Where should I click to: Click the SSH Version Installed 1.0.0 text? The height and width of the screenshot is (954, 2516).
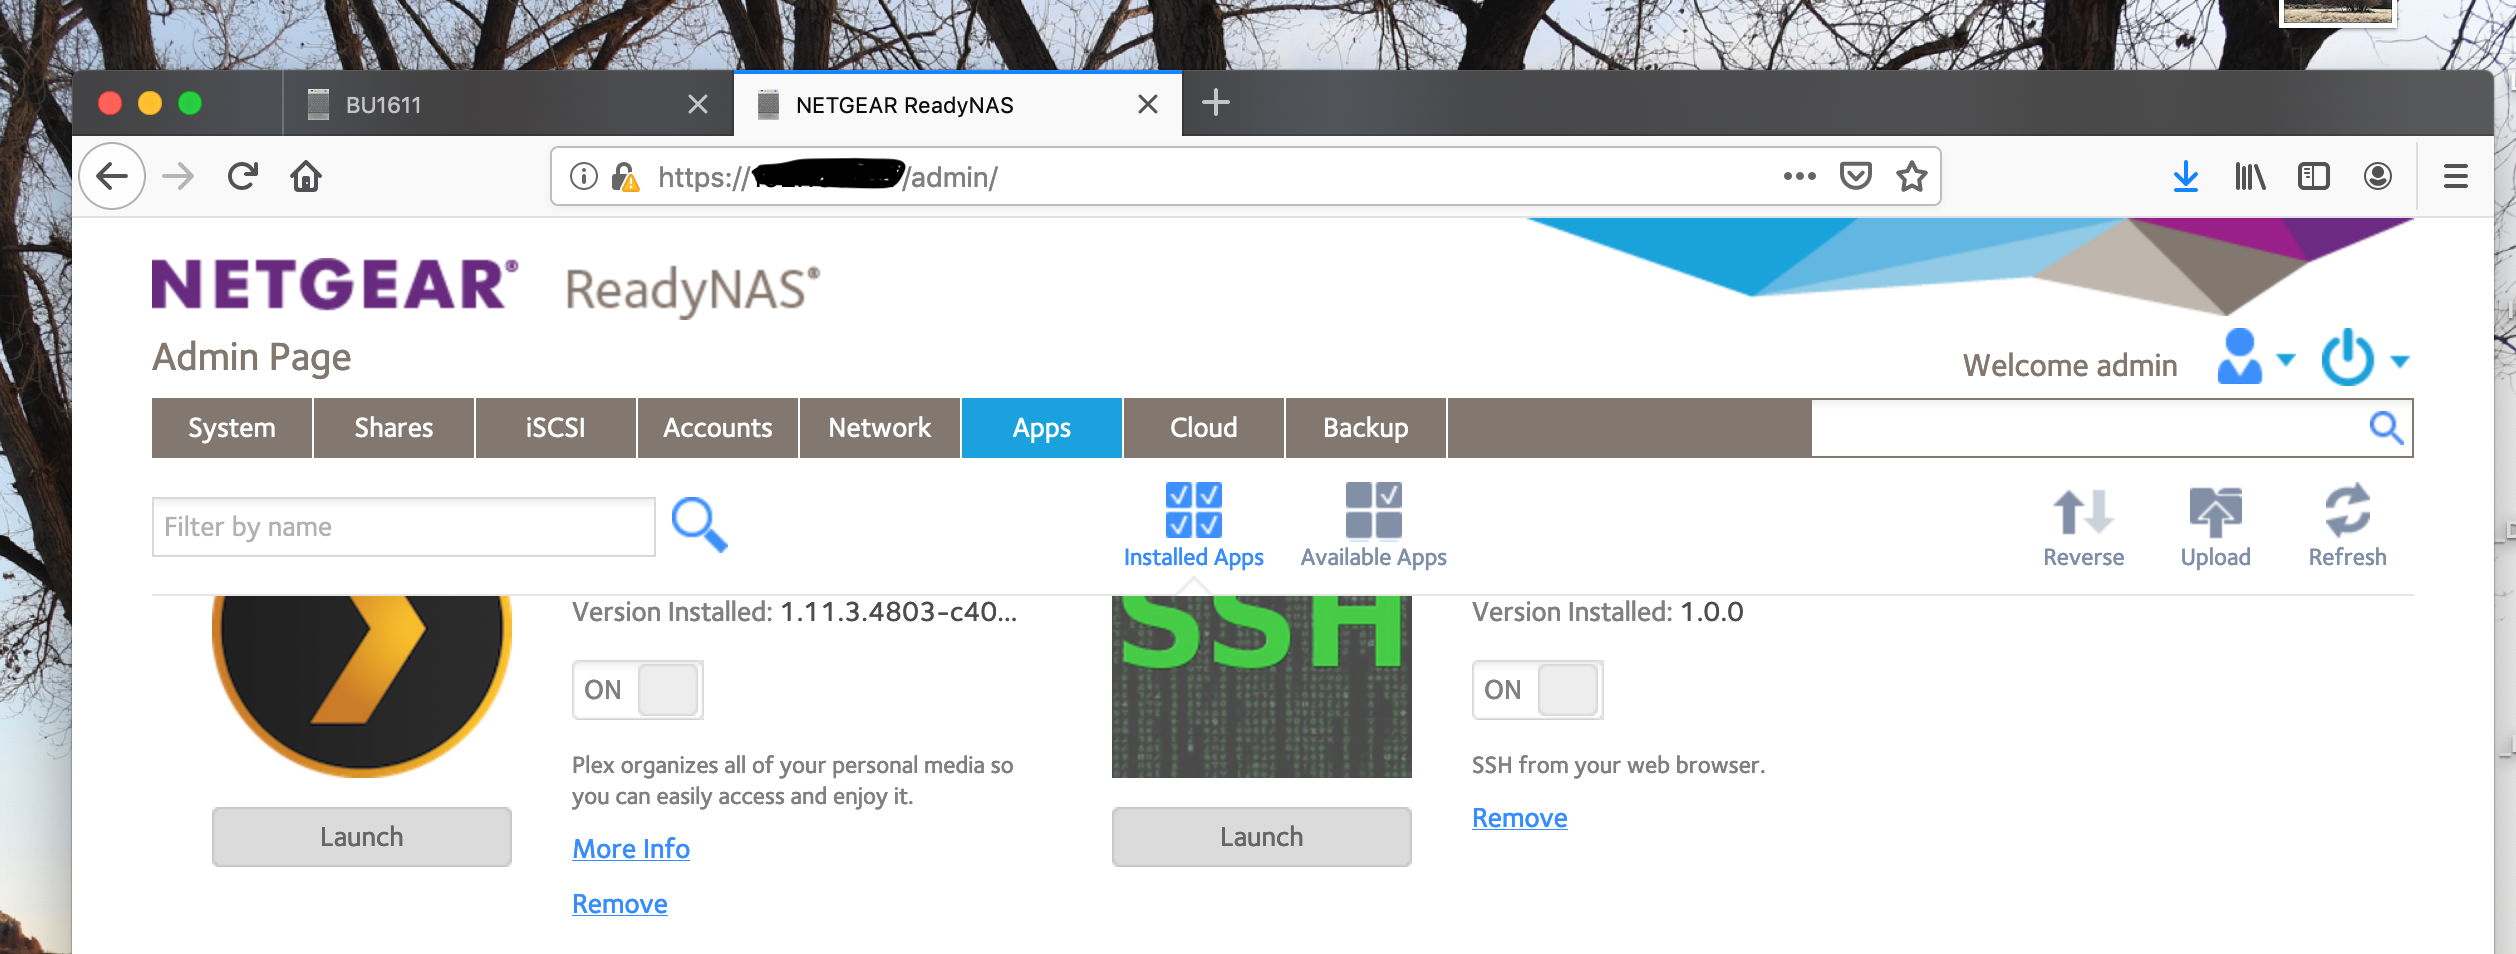pos(1608,612)
